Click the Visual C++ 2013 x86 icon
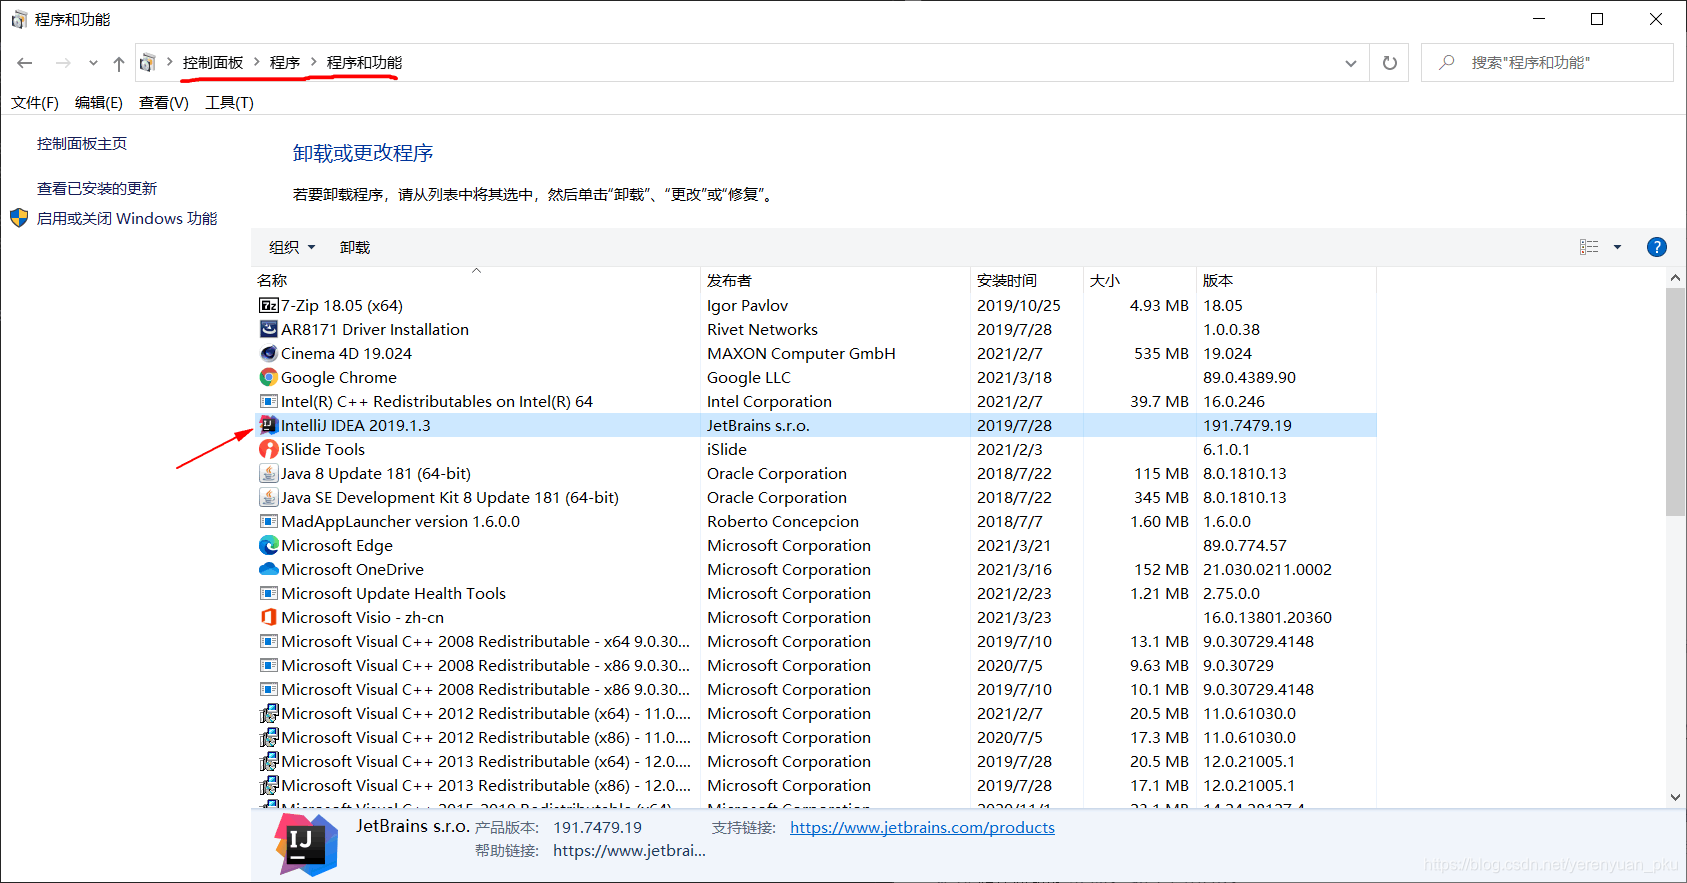This screenshot has height=883, width=1687. tap(268, 786)
